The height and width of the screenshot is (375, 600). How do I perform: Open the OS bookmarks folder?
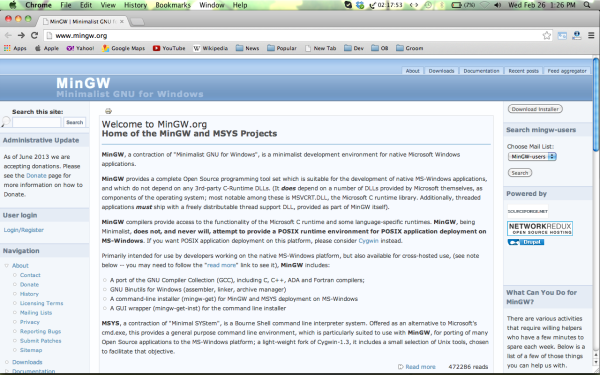click(x=380, y=48)
